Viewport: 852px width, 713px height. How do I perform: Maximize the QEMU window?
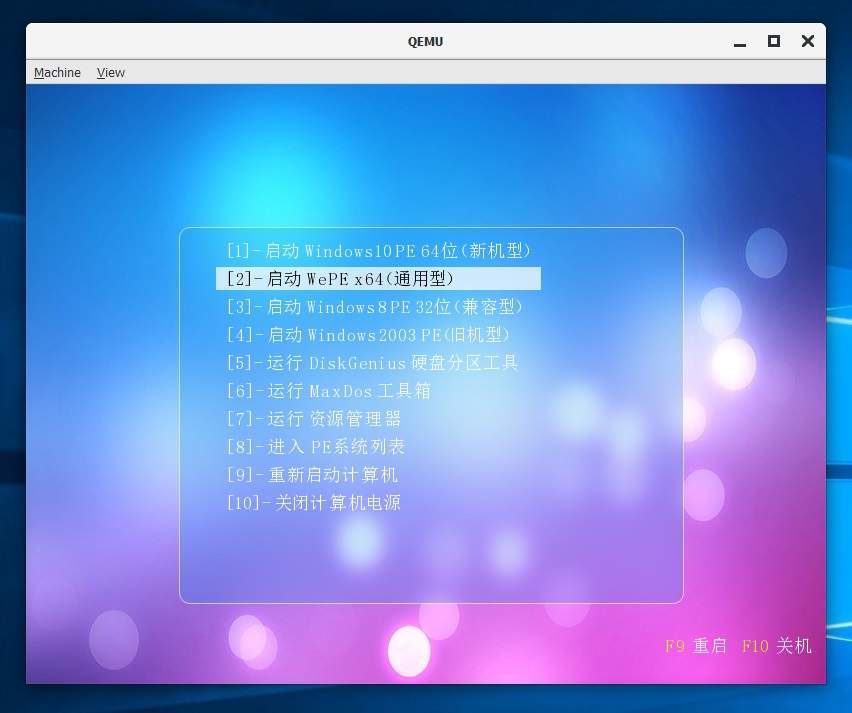click(x=774, y=41)
